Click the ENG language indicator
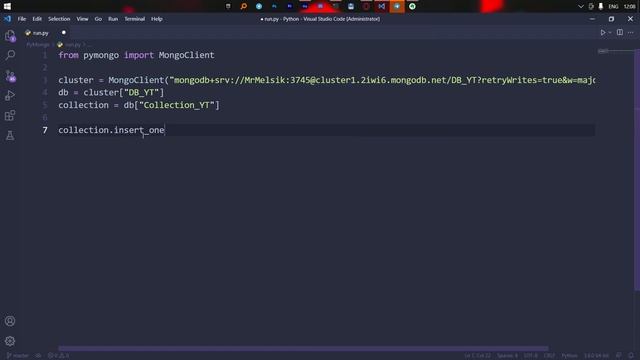 click(613, 7)
